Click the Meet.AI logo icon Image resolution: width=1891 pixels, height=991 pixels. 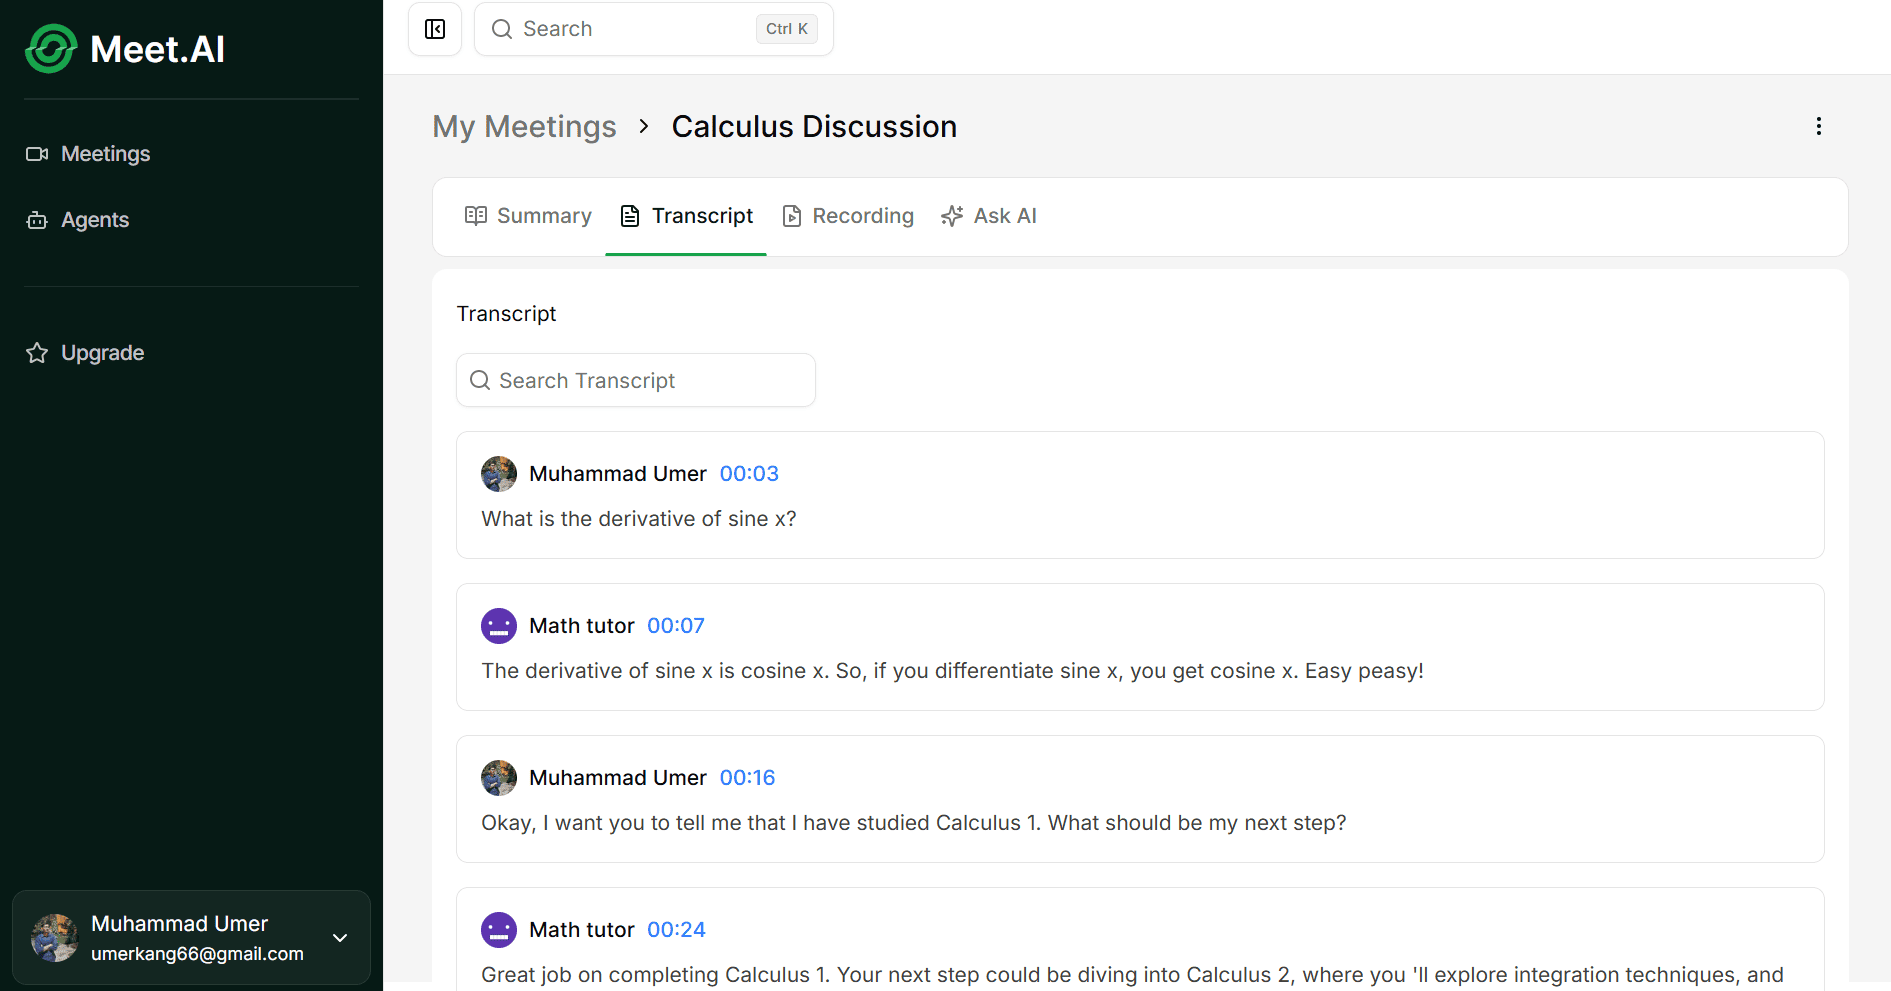(51, 49)
